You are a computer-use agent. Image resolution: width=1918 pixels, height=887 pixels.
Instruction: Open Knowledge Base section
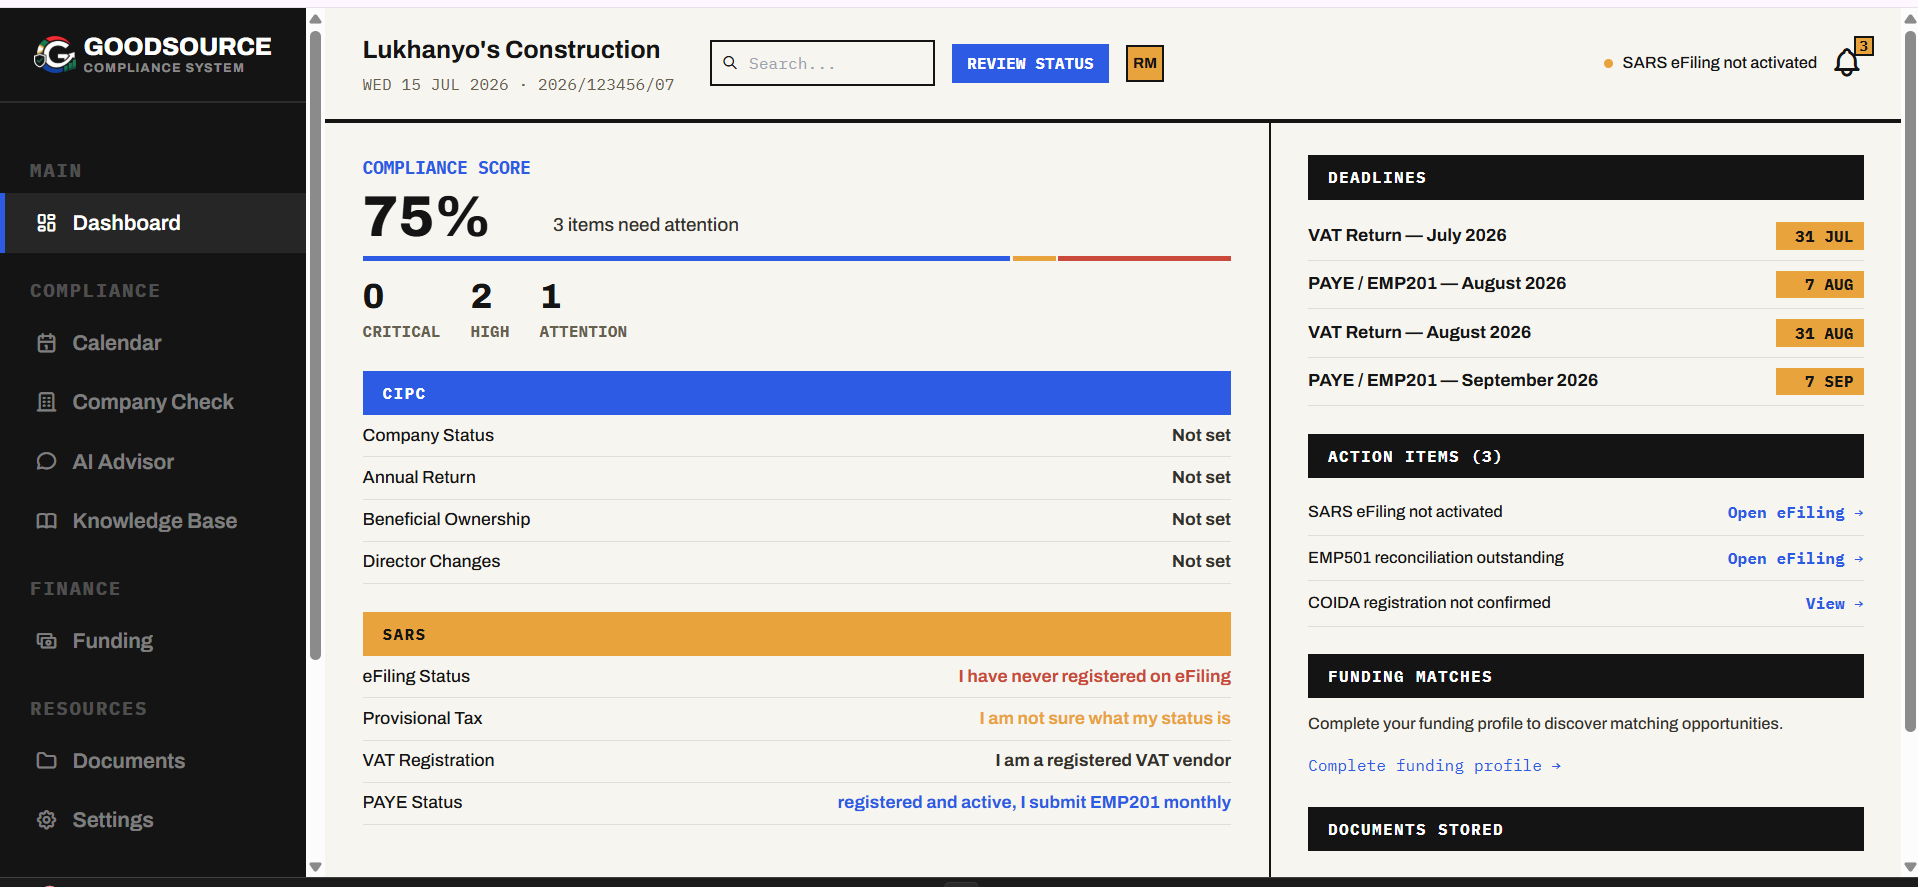[155, 521]
